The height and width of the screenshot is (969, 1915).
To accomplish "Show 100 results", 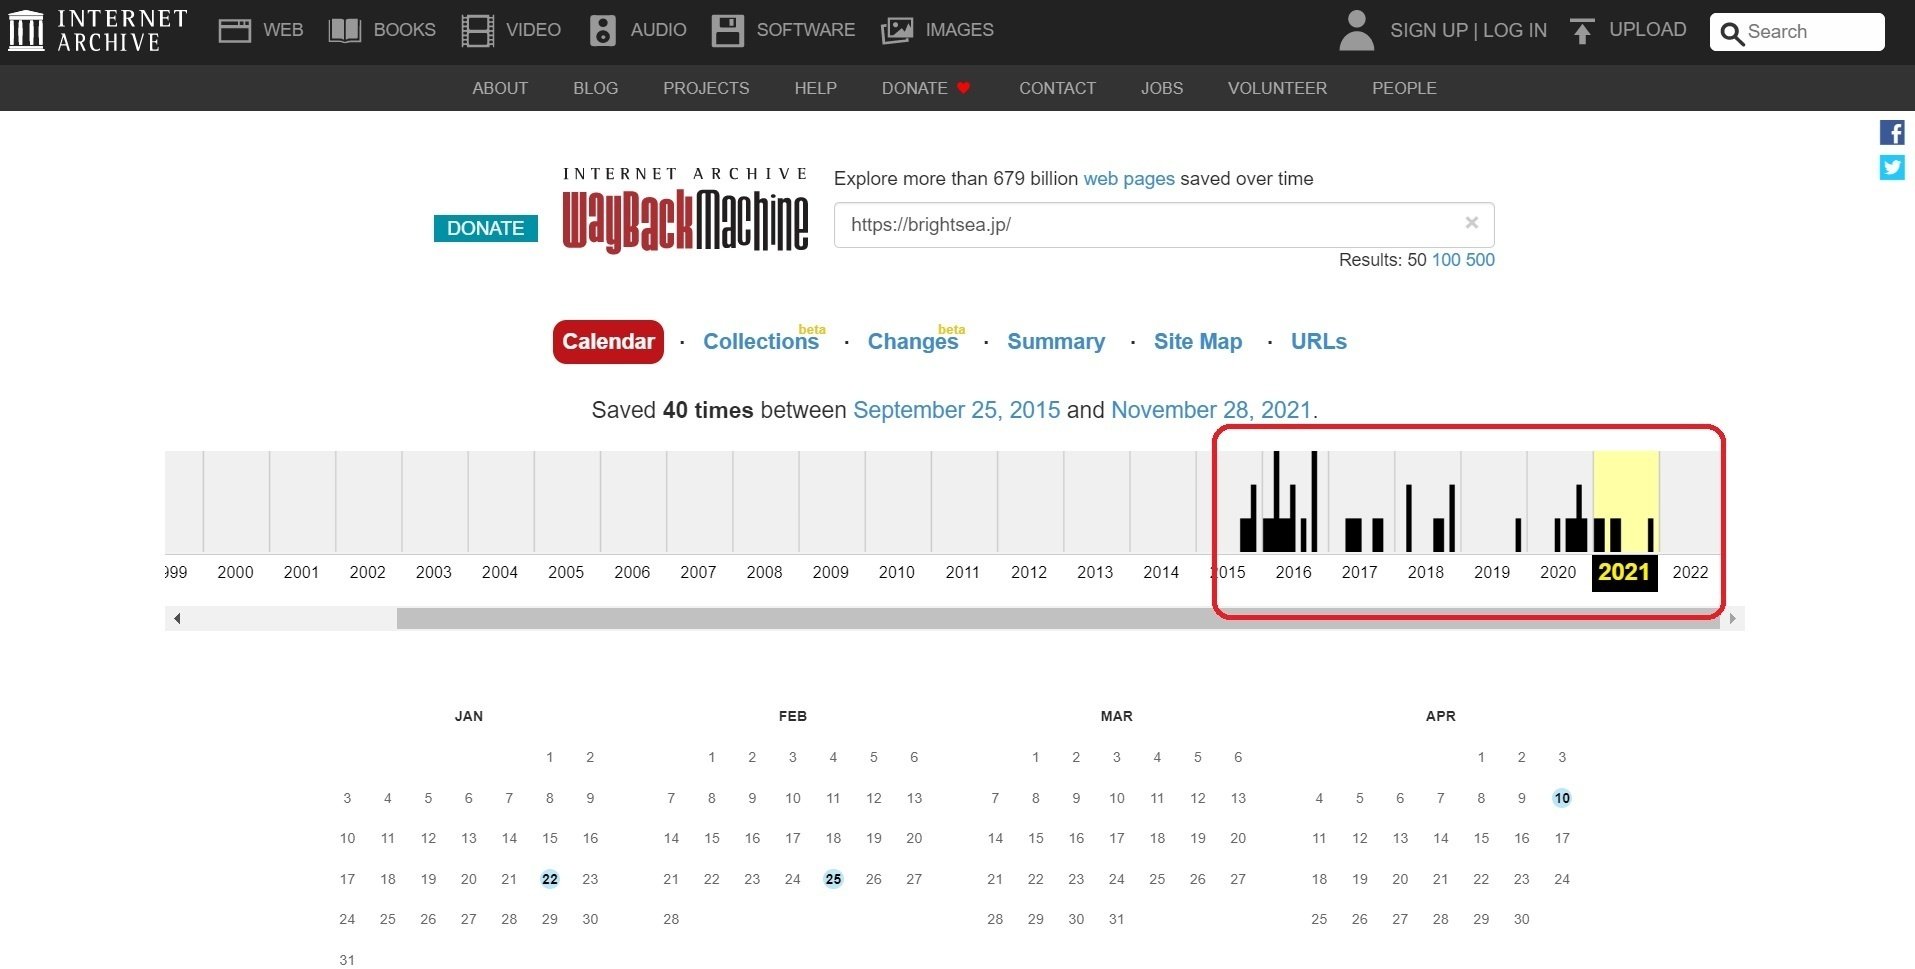I will [x=1446, y=260].
